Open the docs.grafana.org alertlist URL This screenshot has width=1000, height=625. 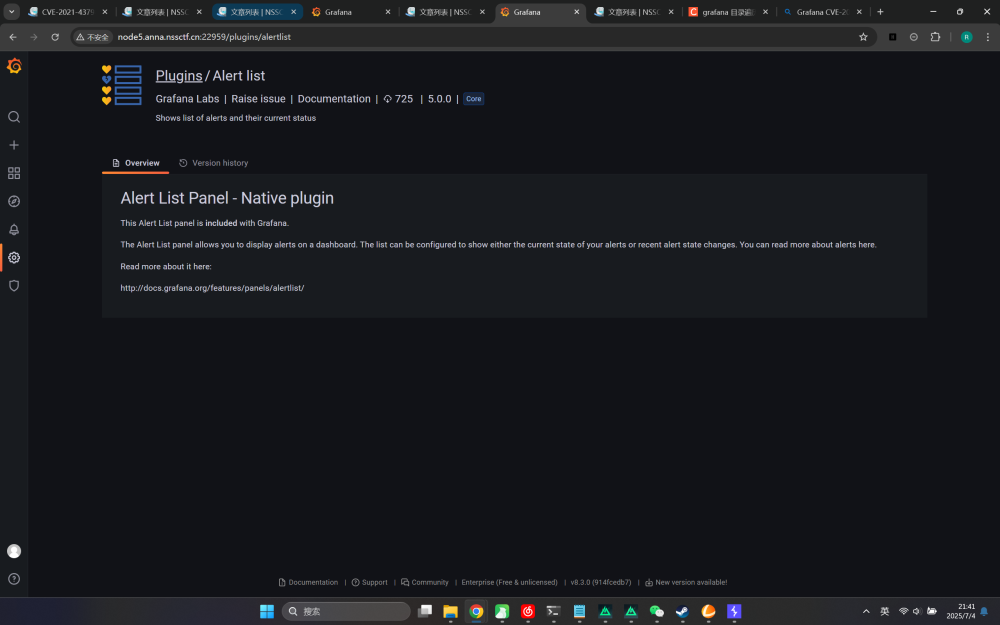[x=212, y=288]
